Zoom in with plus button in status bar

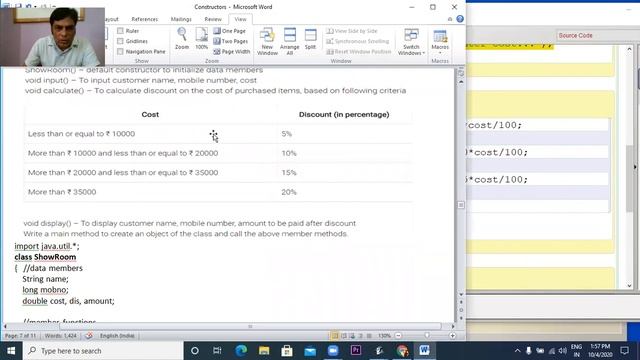click(x=452, y=336)
